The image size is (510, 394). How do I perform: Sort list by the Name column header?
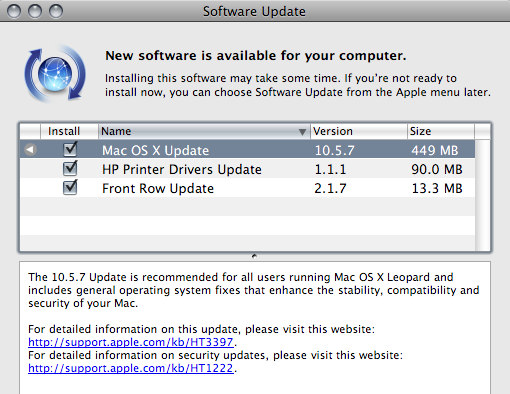(204, 131)
